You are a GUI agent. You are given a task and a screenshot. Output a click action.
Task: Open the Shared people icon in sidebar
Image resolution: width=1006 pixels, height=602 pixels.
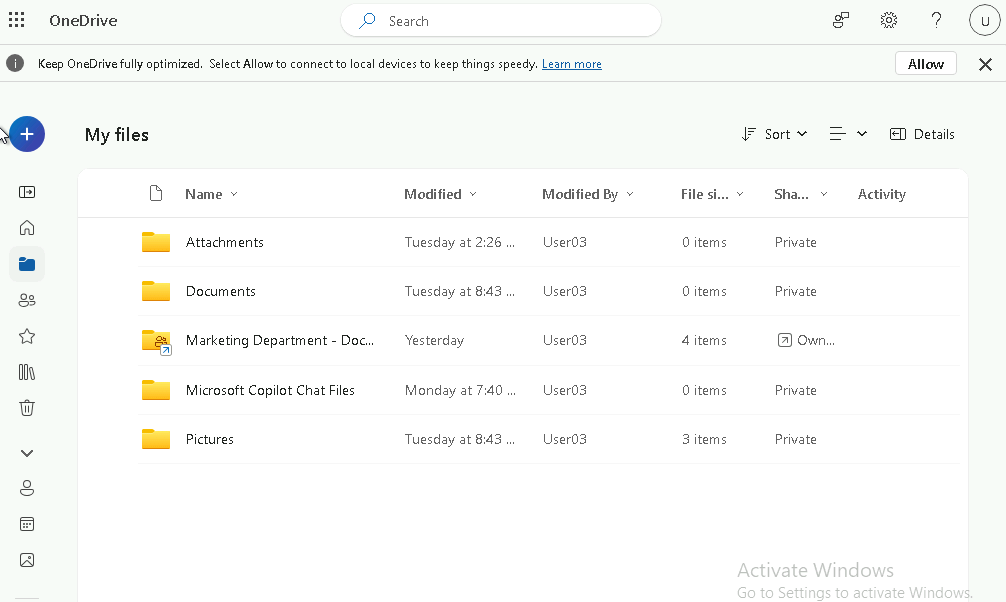pyautogui.click(x=27, y=300)
